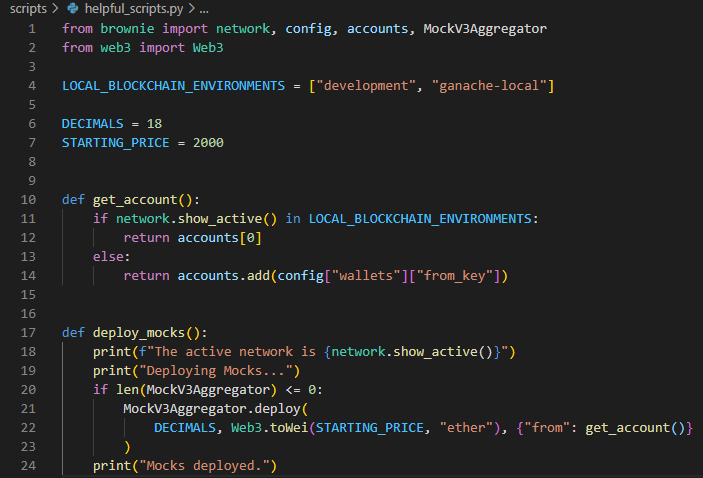Click the value 2000
The image size is (703, 478).
[x=208, y=143]
